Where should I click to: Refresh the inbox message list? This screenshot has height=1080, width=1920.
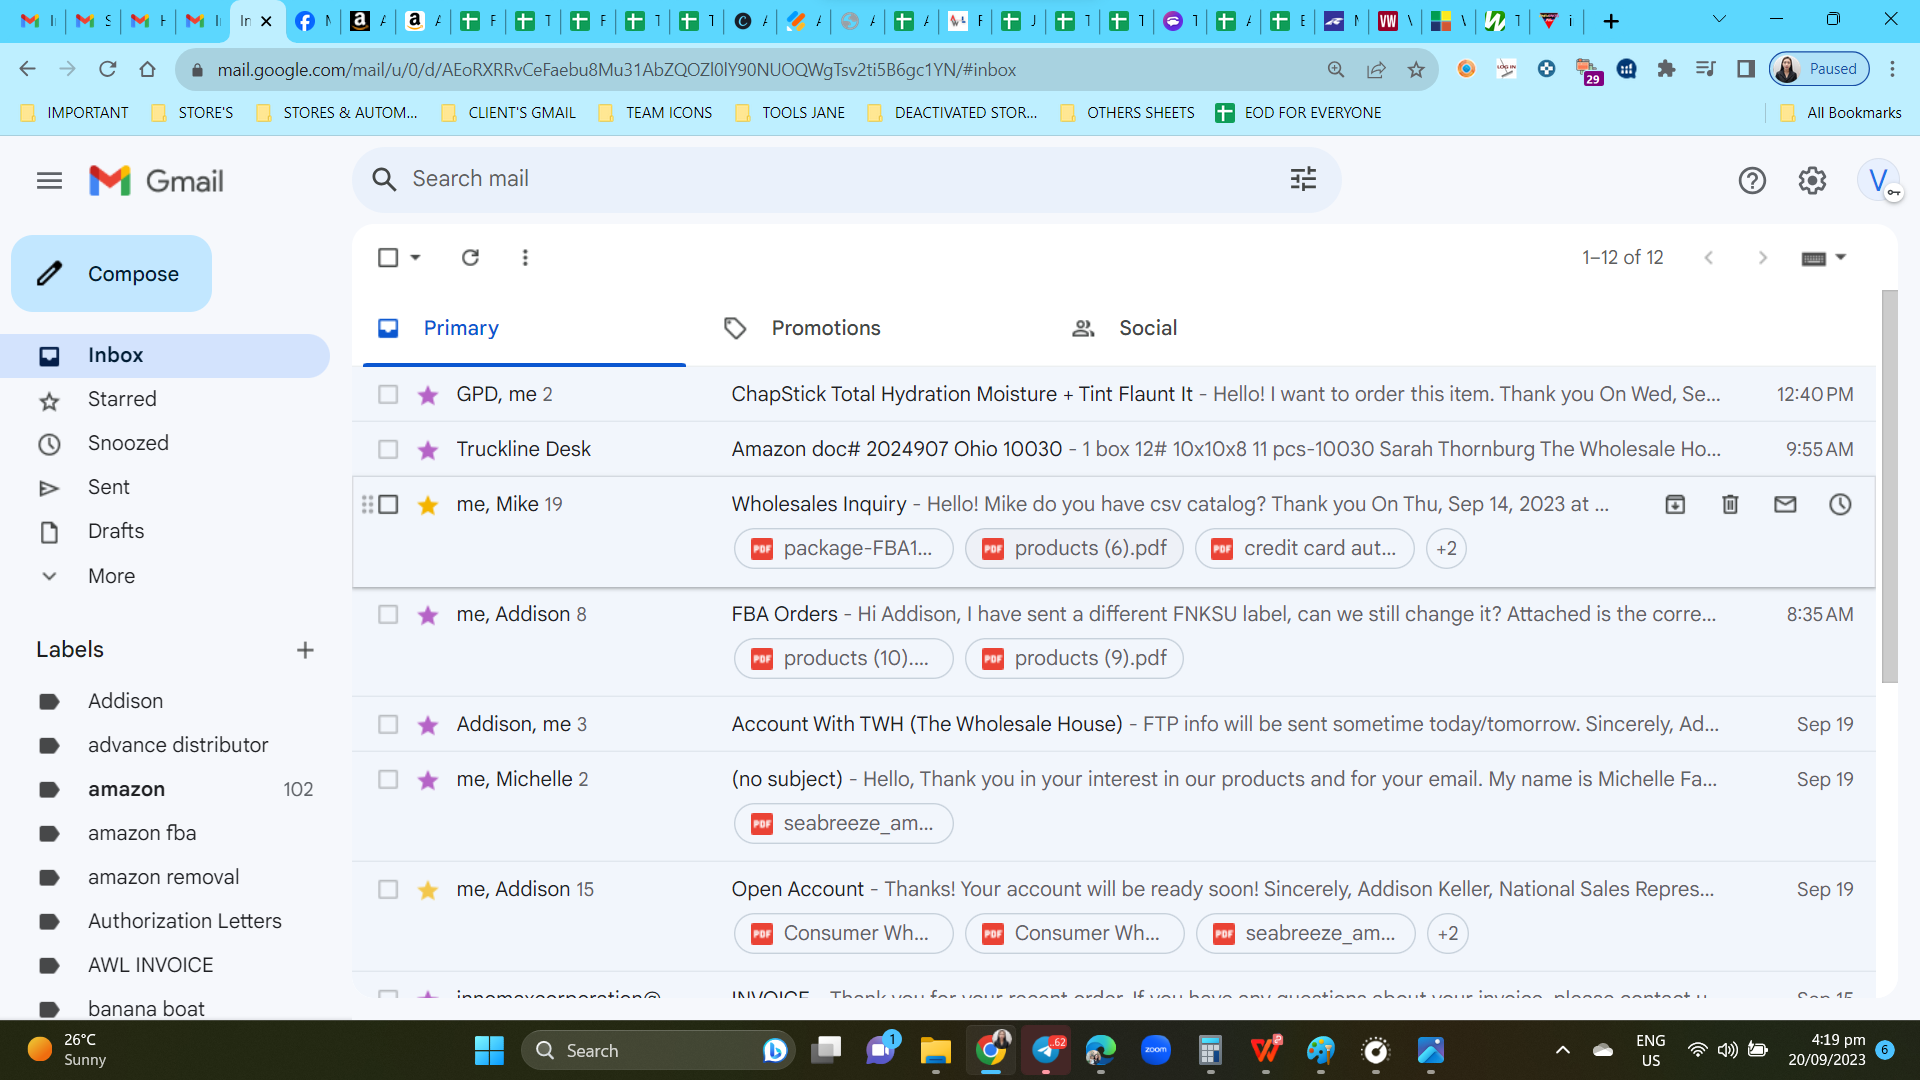470,257
